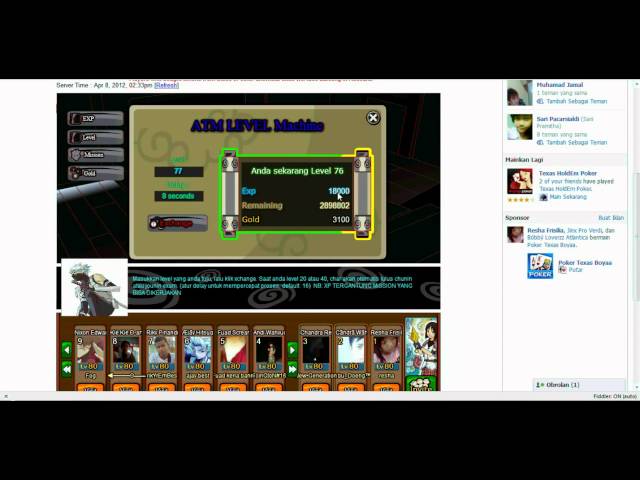Viewport: 640px width, 480px height.
Task: Jump to first friends with double left arrow
Action: (x=67, y=369)
